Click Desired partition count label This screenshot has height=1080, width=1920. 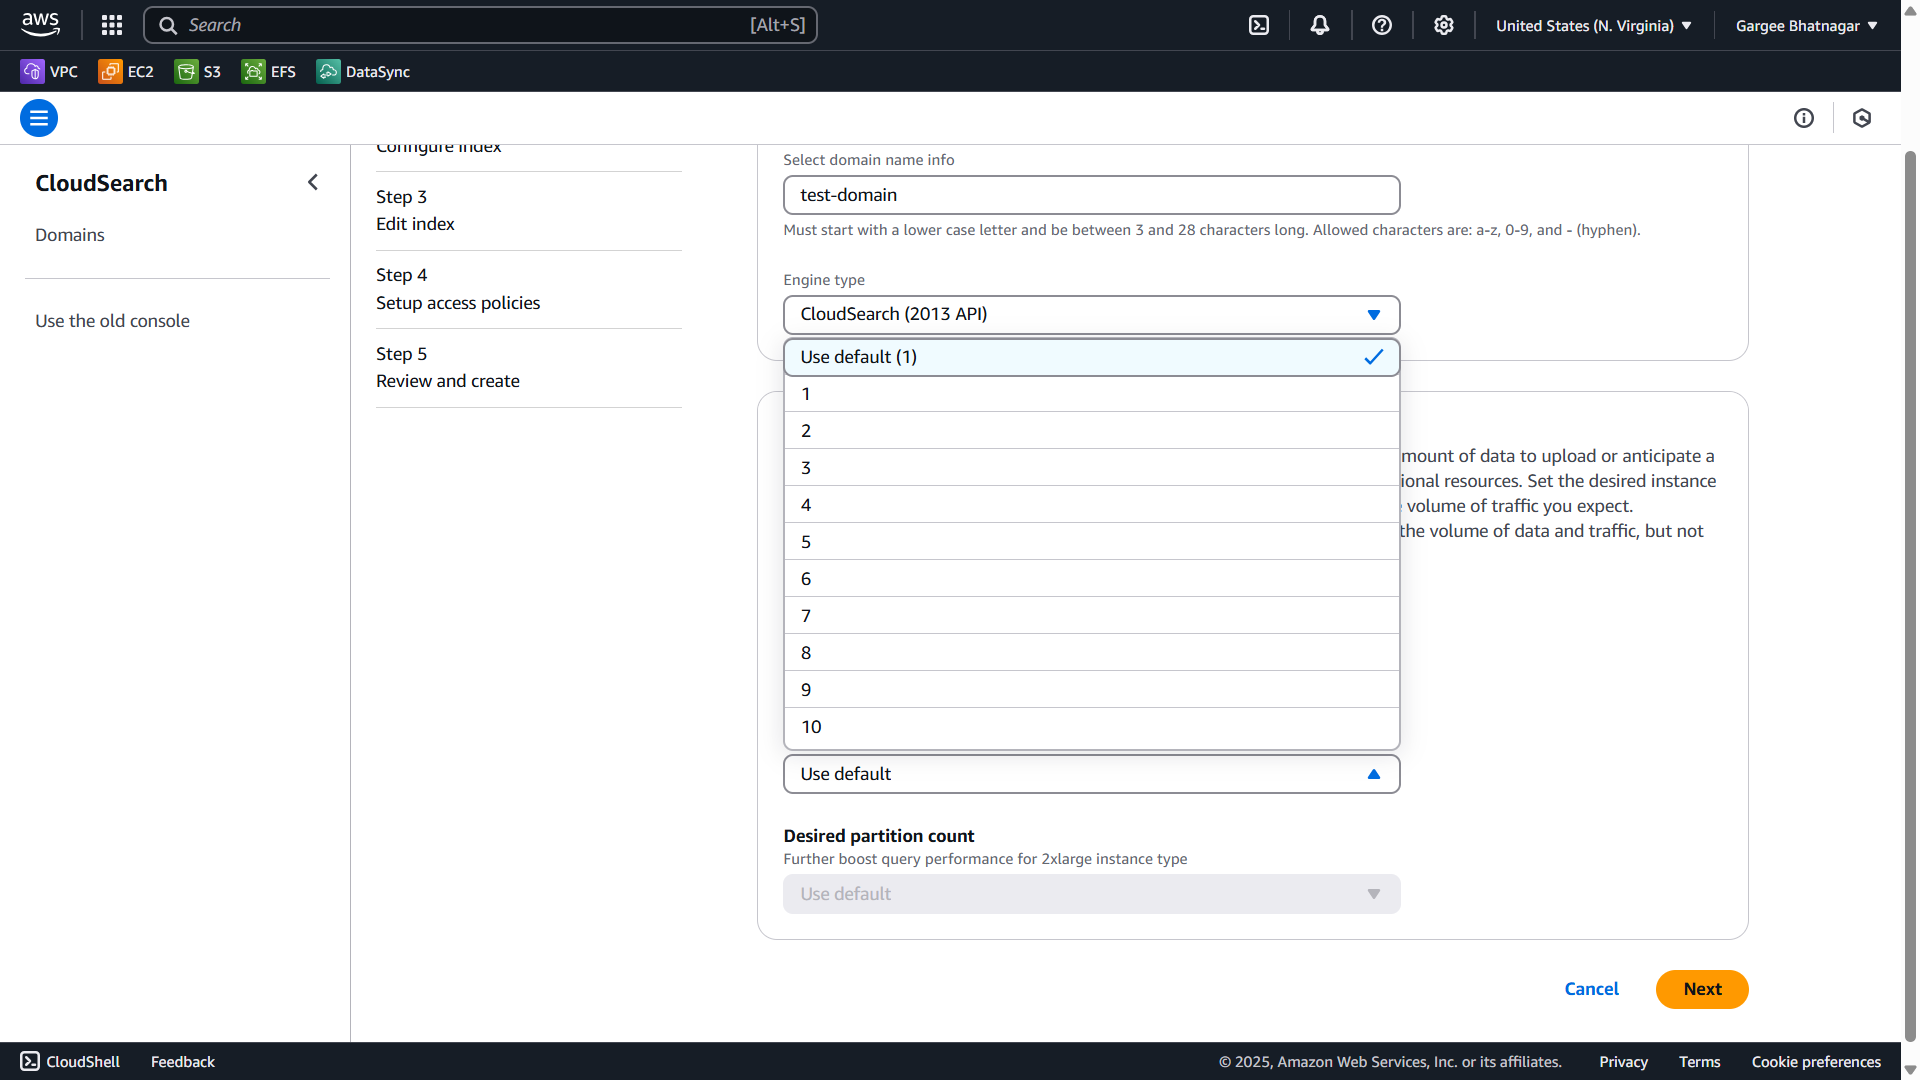878,836
